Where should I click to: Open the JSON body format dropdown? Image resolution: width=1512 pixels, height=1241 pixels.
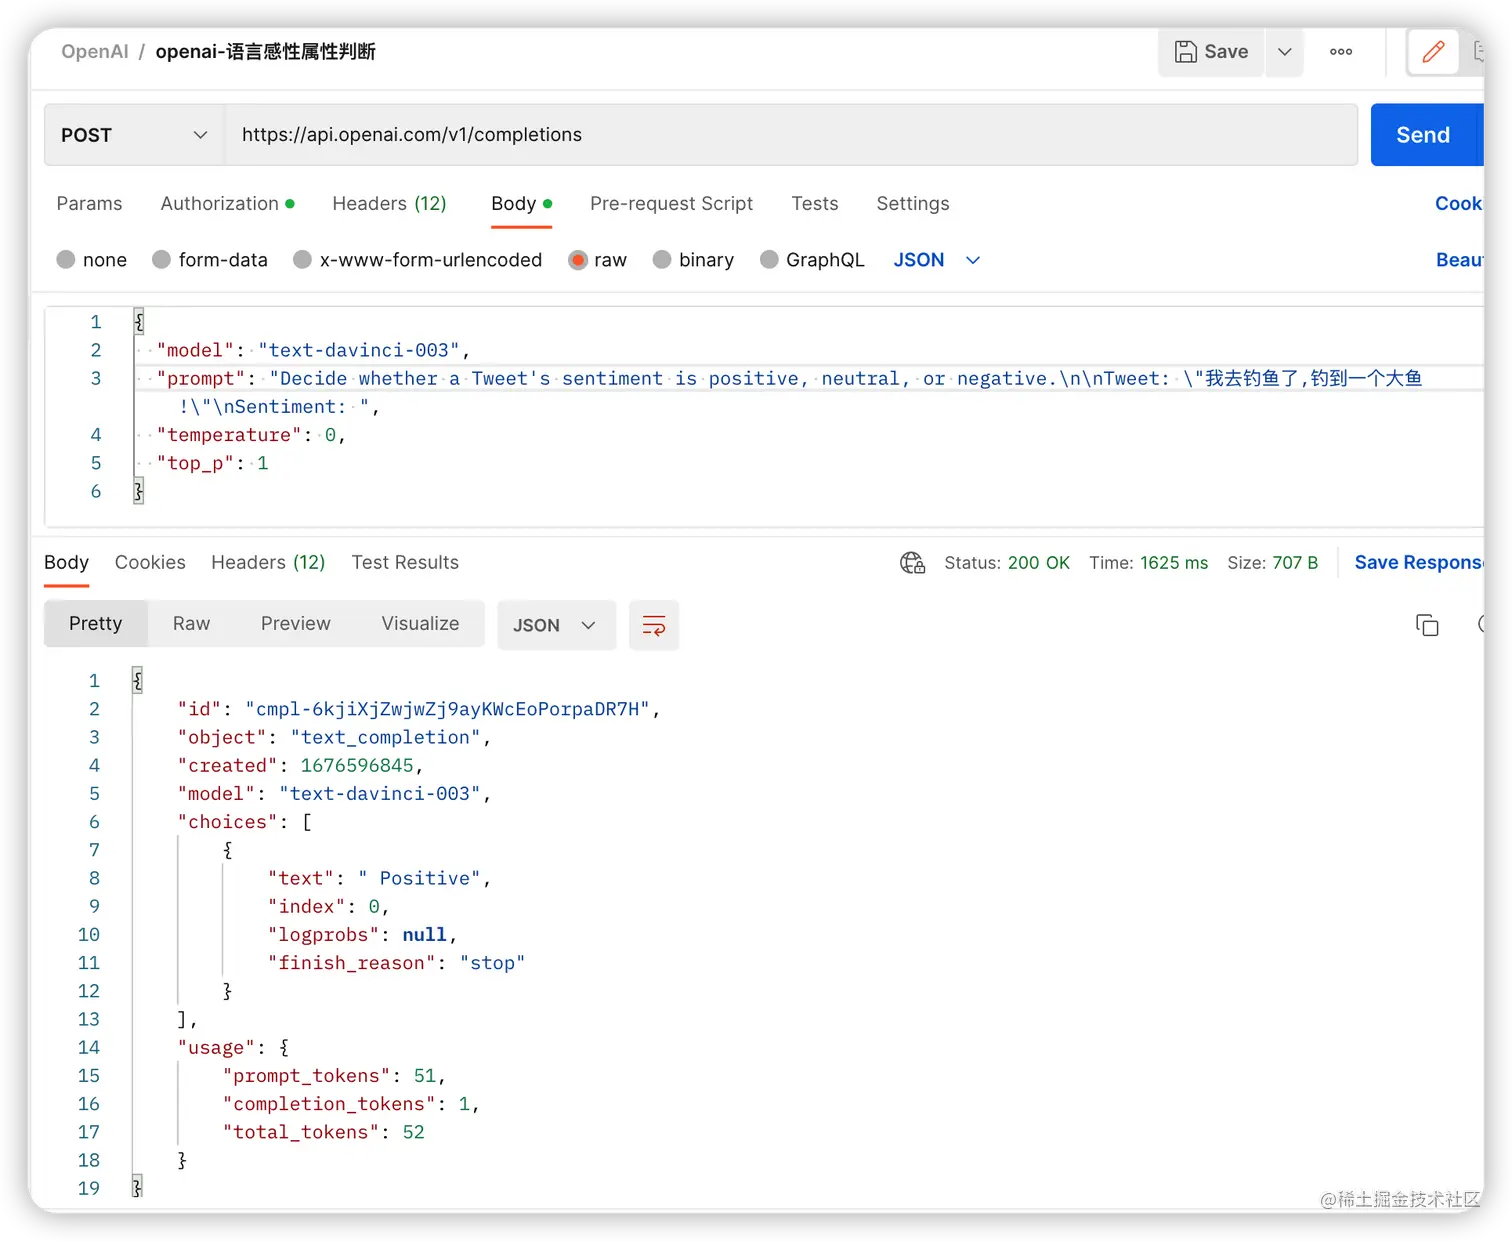tap(936, 260)
